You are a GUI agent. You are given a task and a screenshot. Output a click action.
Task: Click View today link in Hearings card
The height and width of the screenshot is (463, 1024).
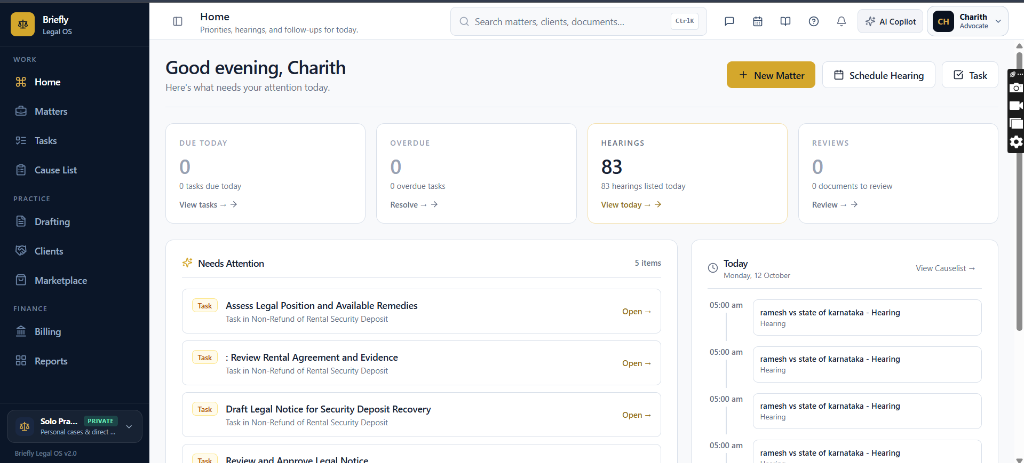click(x=632, y=204)
